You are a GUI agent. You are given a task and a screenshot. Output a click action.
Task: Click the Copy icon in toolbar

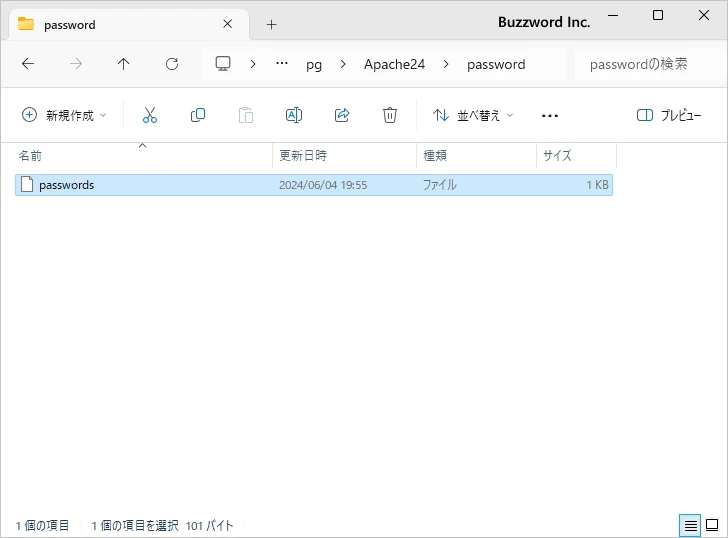point(198,115)
